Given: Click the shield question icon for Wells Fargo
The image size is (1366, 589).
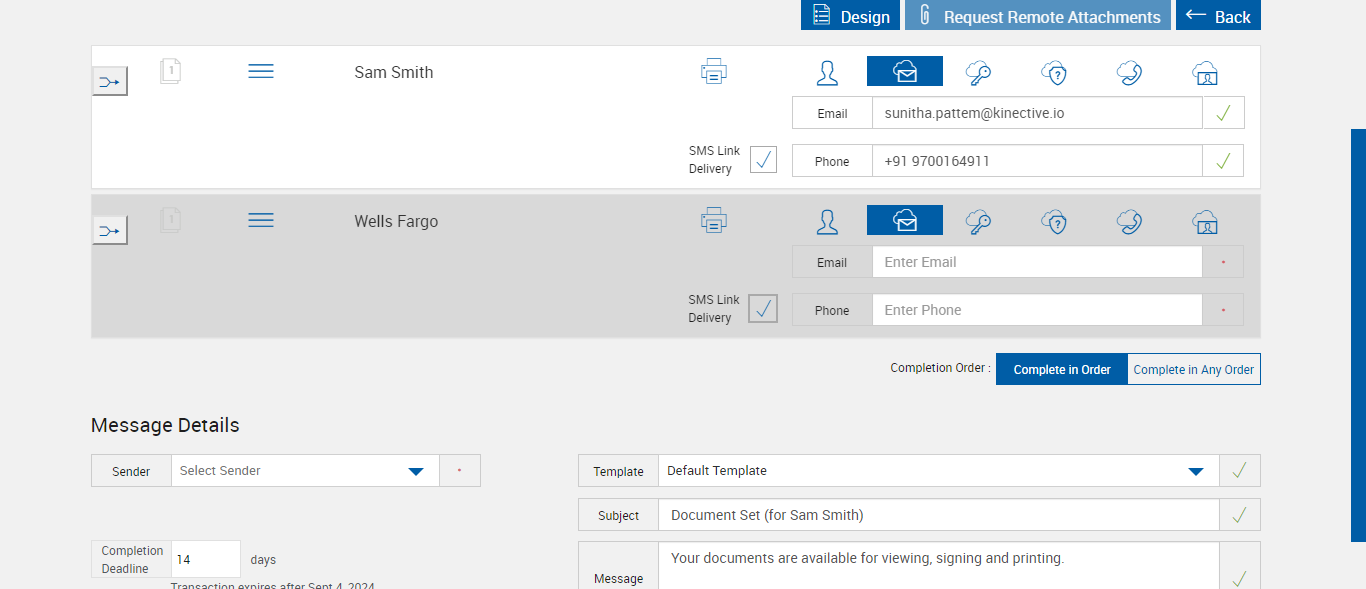Looking at the screenshot, I should point(1054,222).
